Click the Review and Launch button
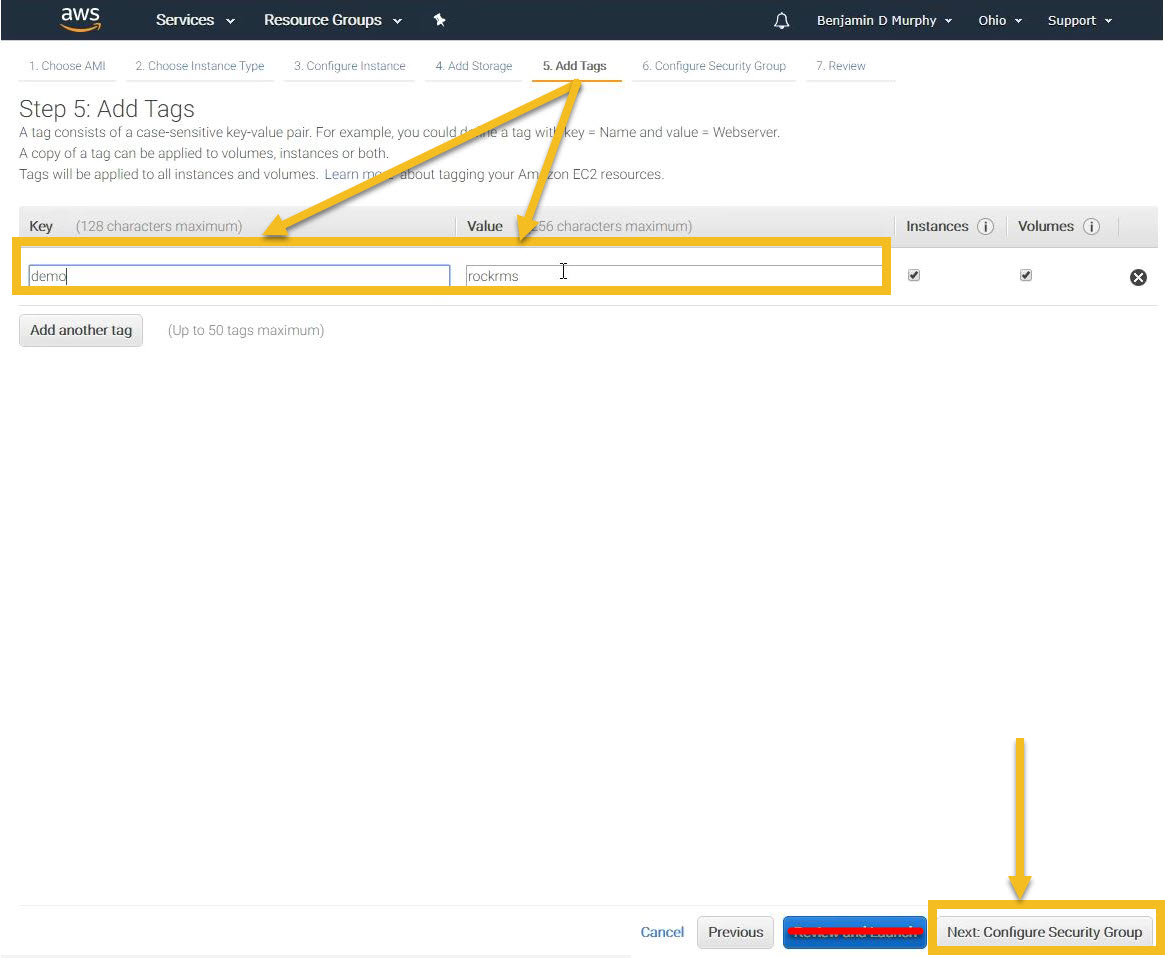Image resolution: width=1165 pixels, height=958 pixels. [854, 932]
